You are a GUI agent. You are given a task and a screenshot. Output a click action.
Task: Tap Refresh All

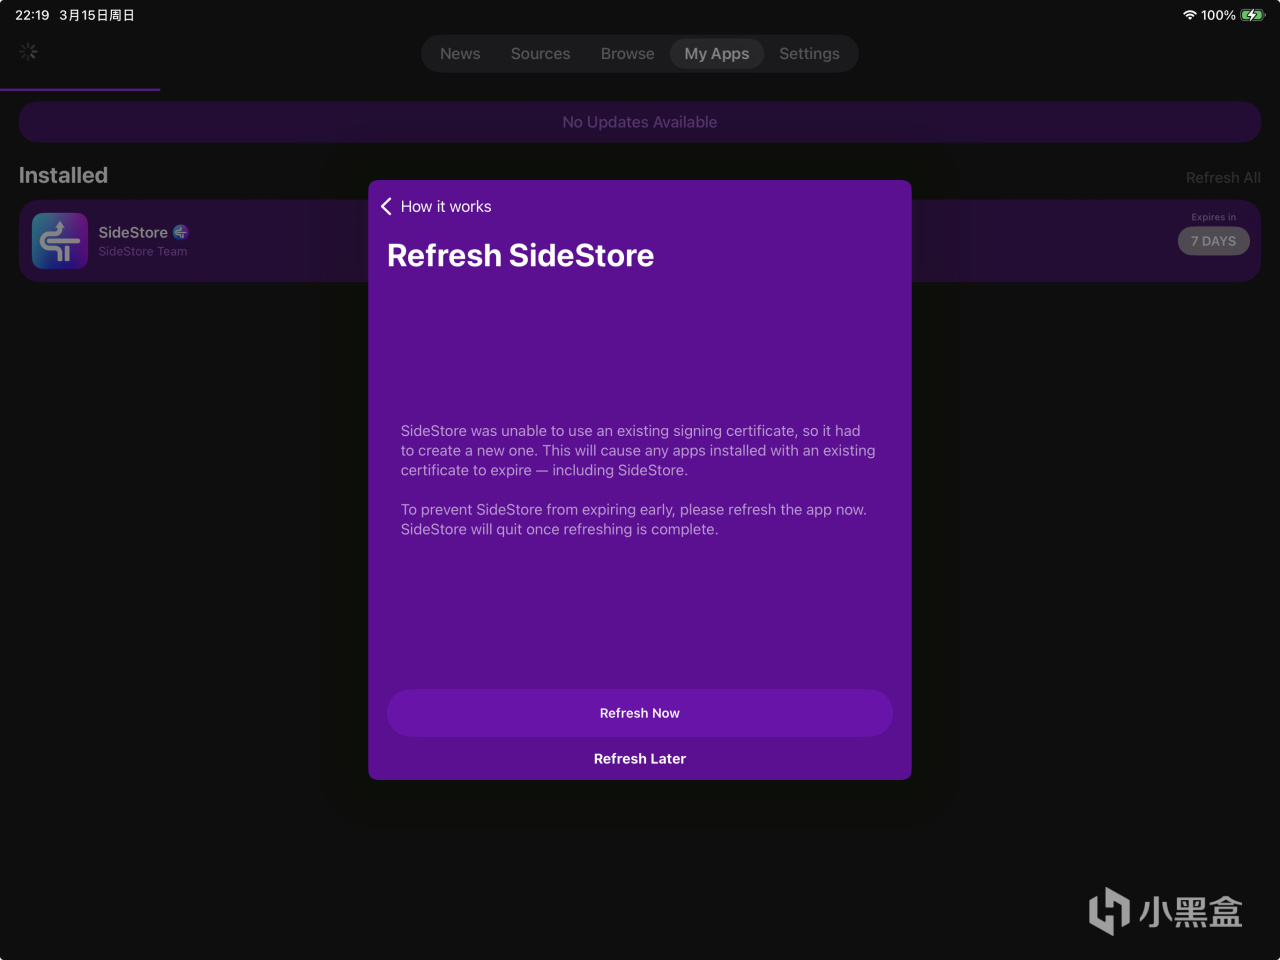[x=1223, y=178]
